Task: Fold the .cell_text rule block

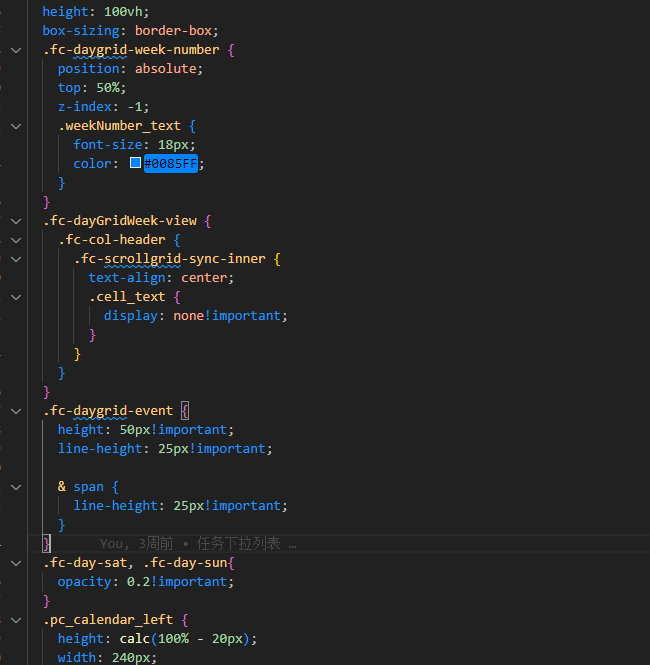Action: (x=16, y=297)
